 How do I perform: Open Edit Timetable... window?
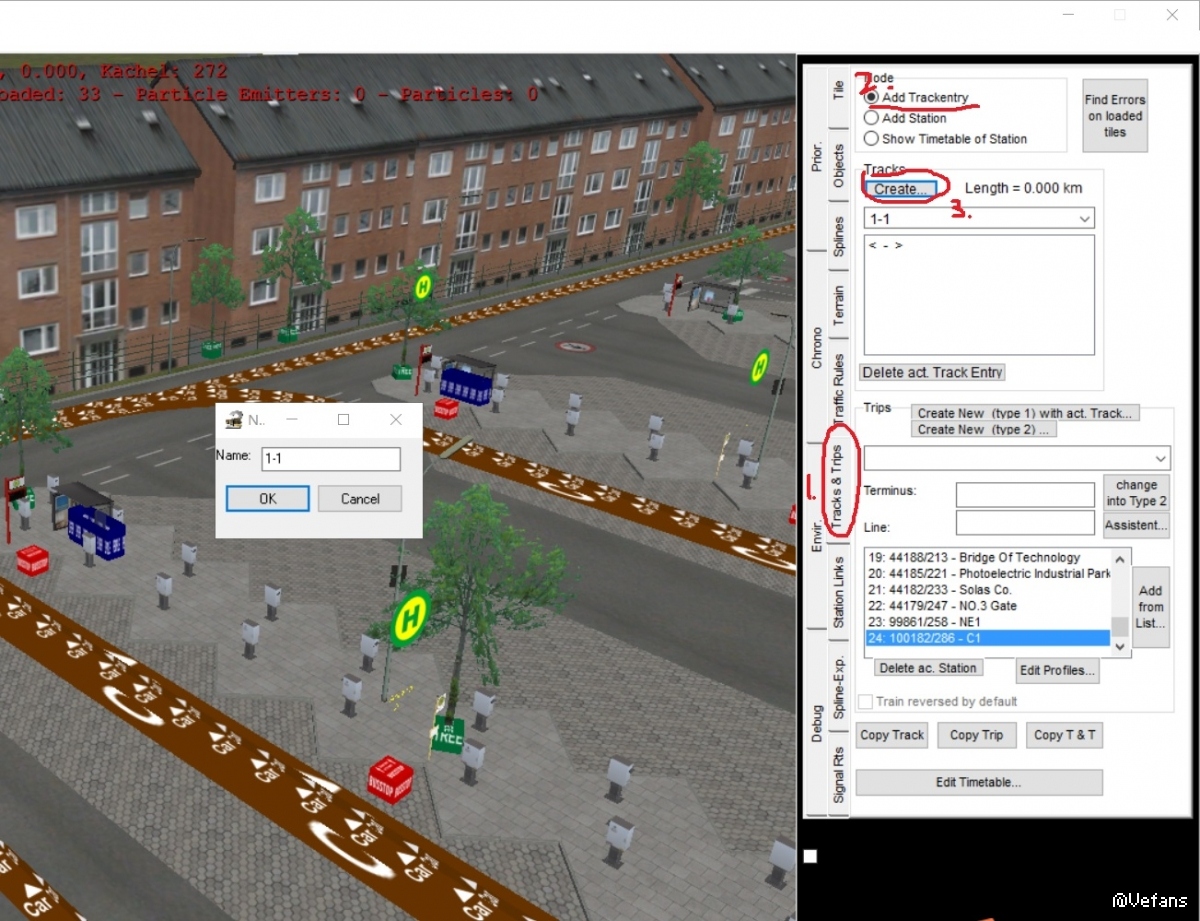point(978,782)
